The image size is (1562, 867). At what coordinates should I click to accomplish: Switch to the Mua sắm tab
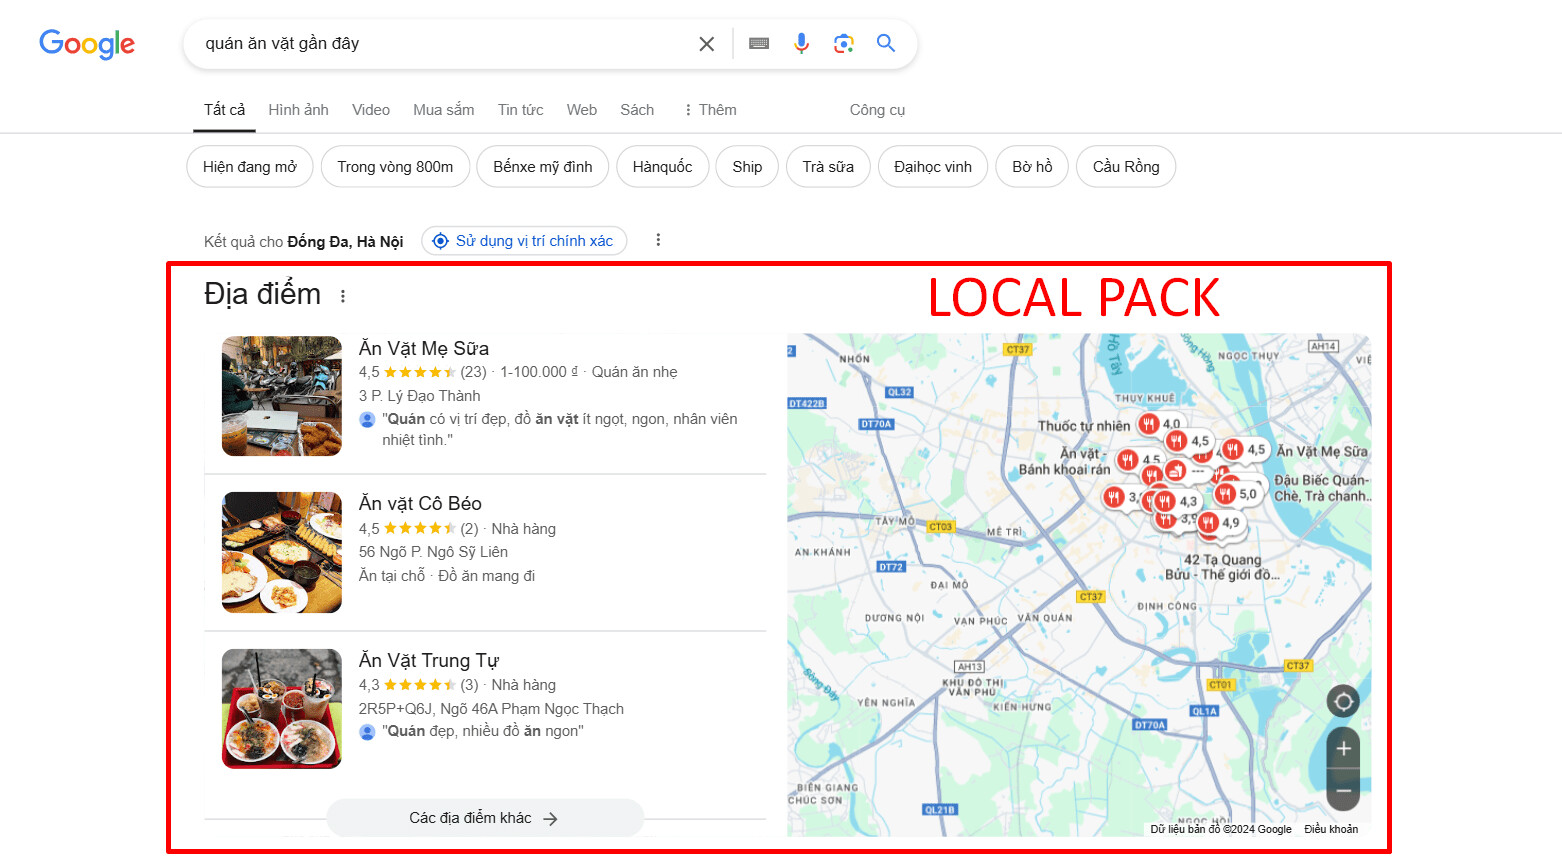tap(444, 110)
